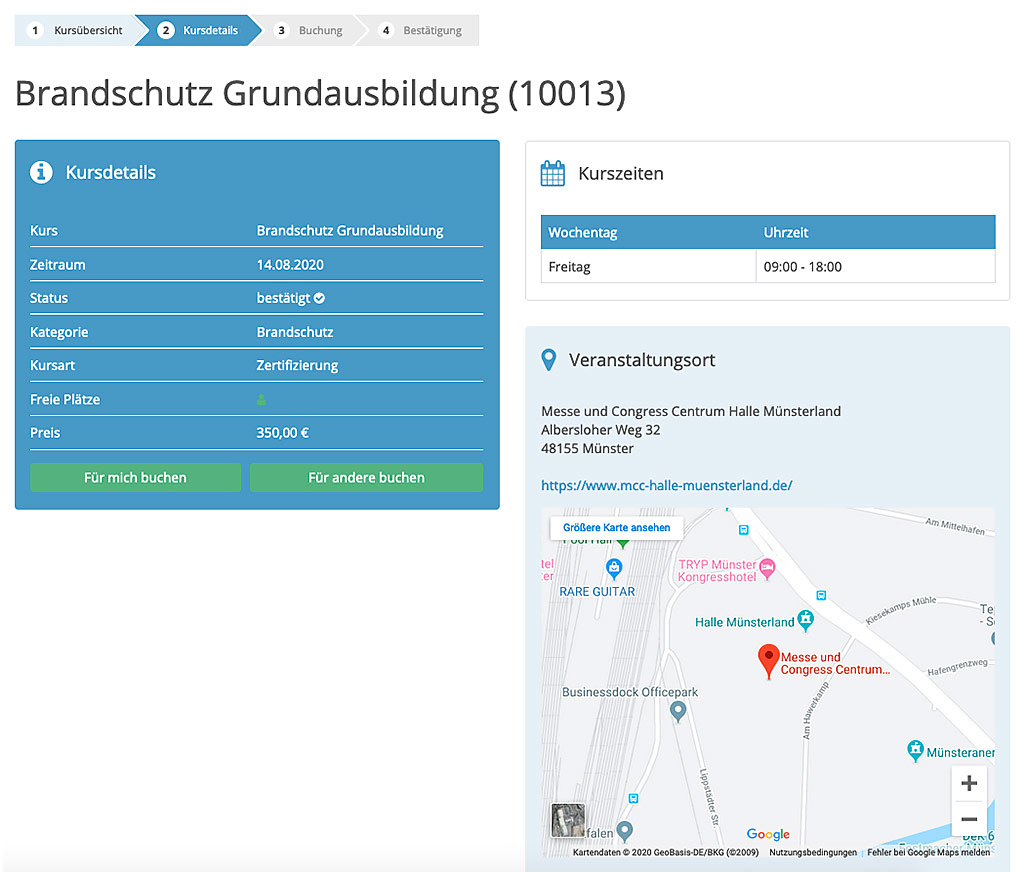
Task: Click the 09:00 - 18:00 time cell
Action: point(876,266)
